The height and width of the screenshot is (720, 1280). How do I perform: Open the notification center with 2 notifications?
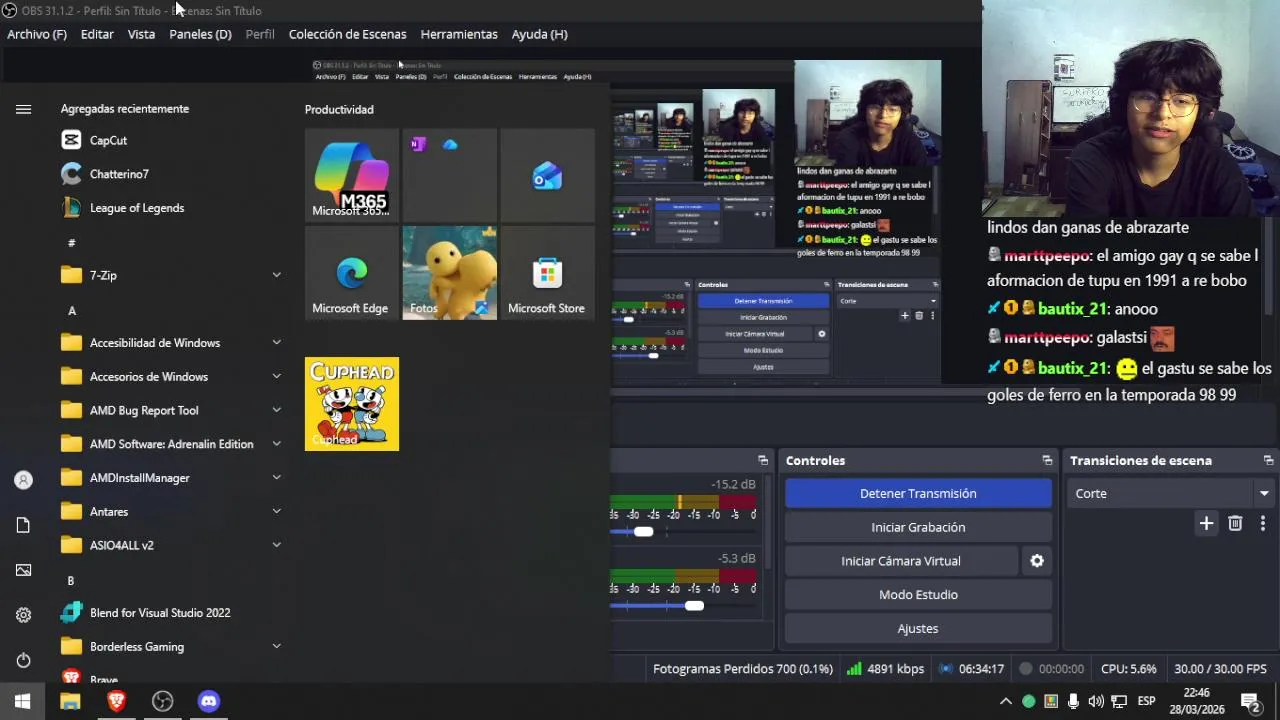tap(1249, 702)
